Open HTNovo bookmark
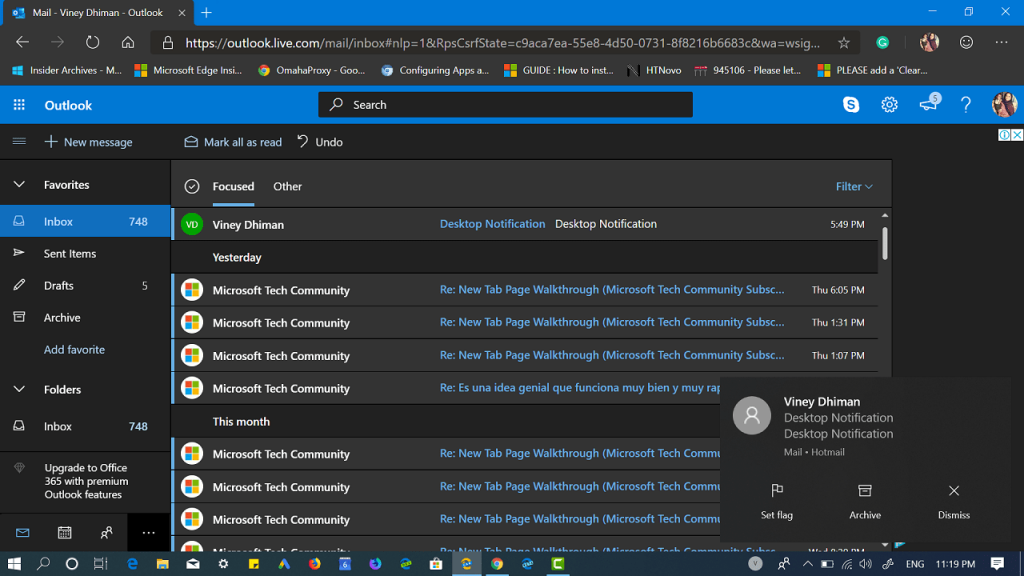The height and width of the screenshot is (576, 1024). pos(654,70)
